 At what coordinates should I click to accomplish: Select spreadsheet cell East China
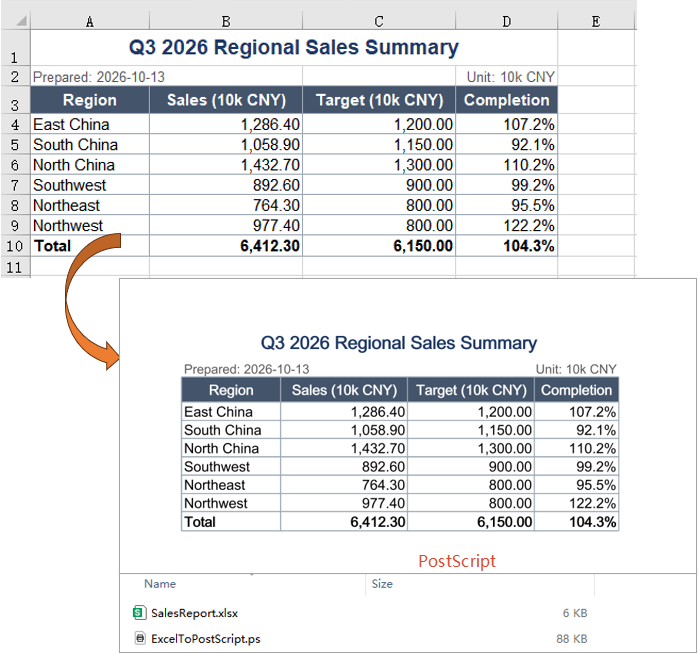tap(90, 124)
